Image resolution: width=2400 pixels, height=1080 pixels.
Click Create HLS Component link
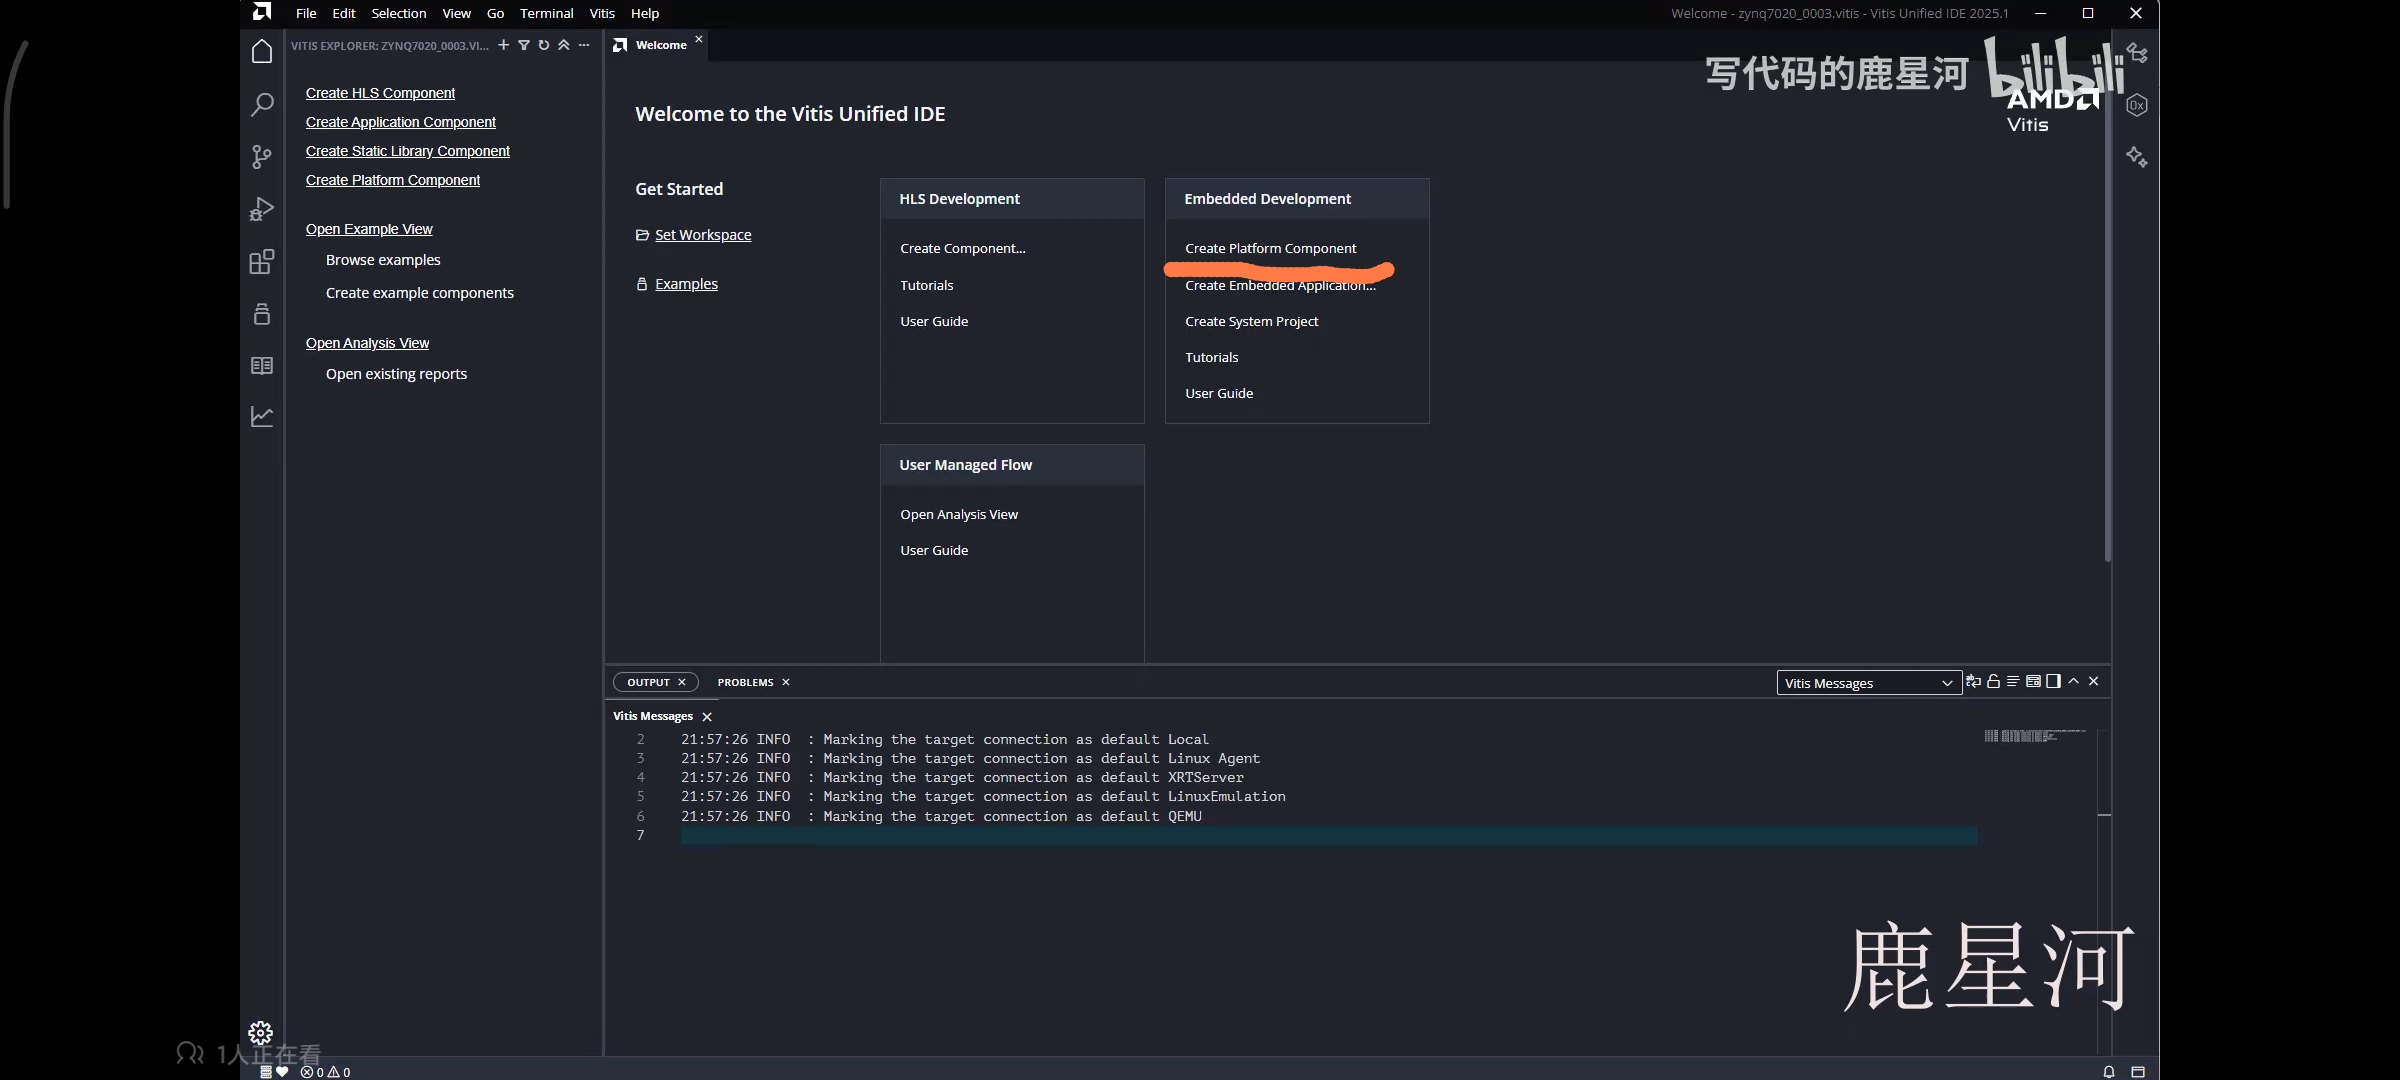click(x=380, y=93)
